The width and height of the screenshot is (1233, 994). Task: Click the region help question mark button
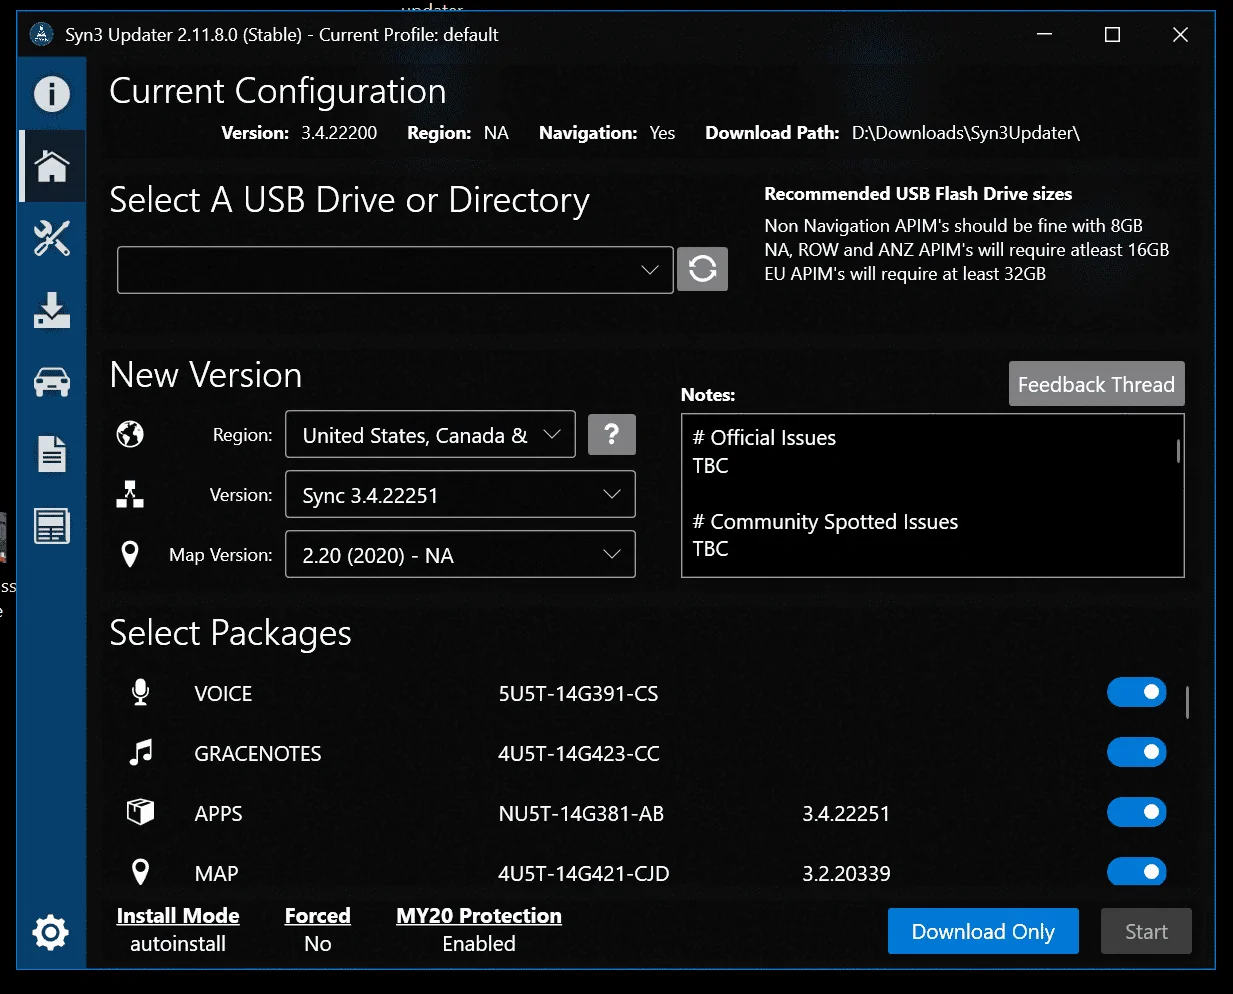[612, 434]
